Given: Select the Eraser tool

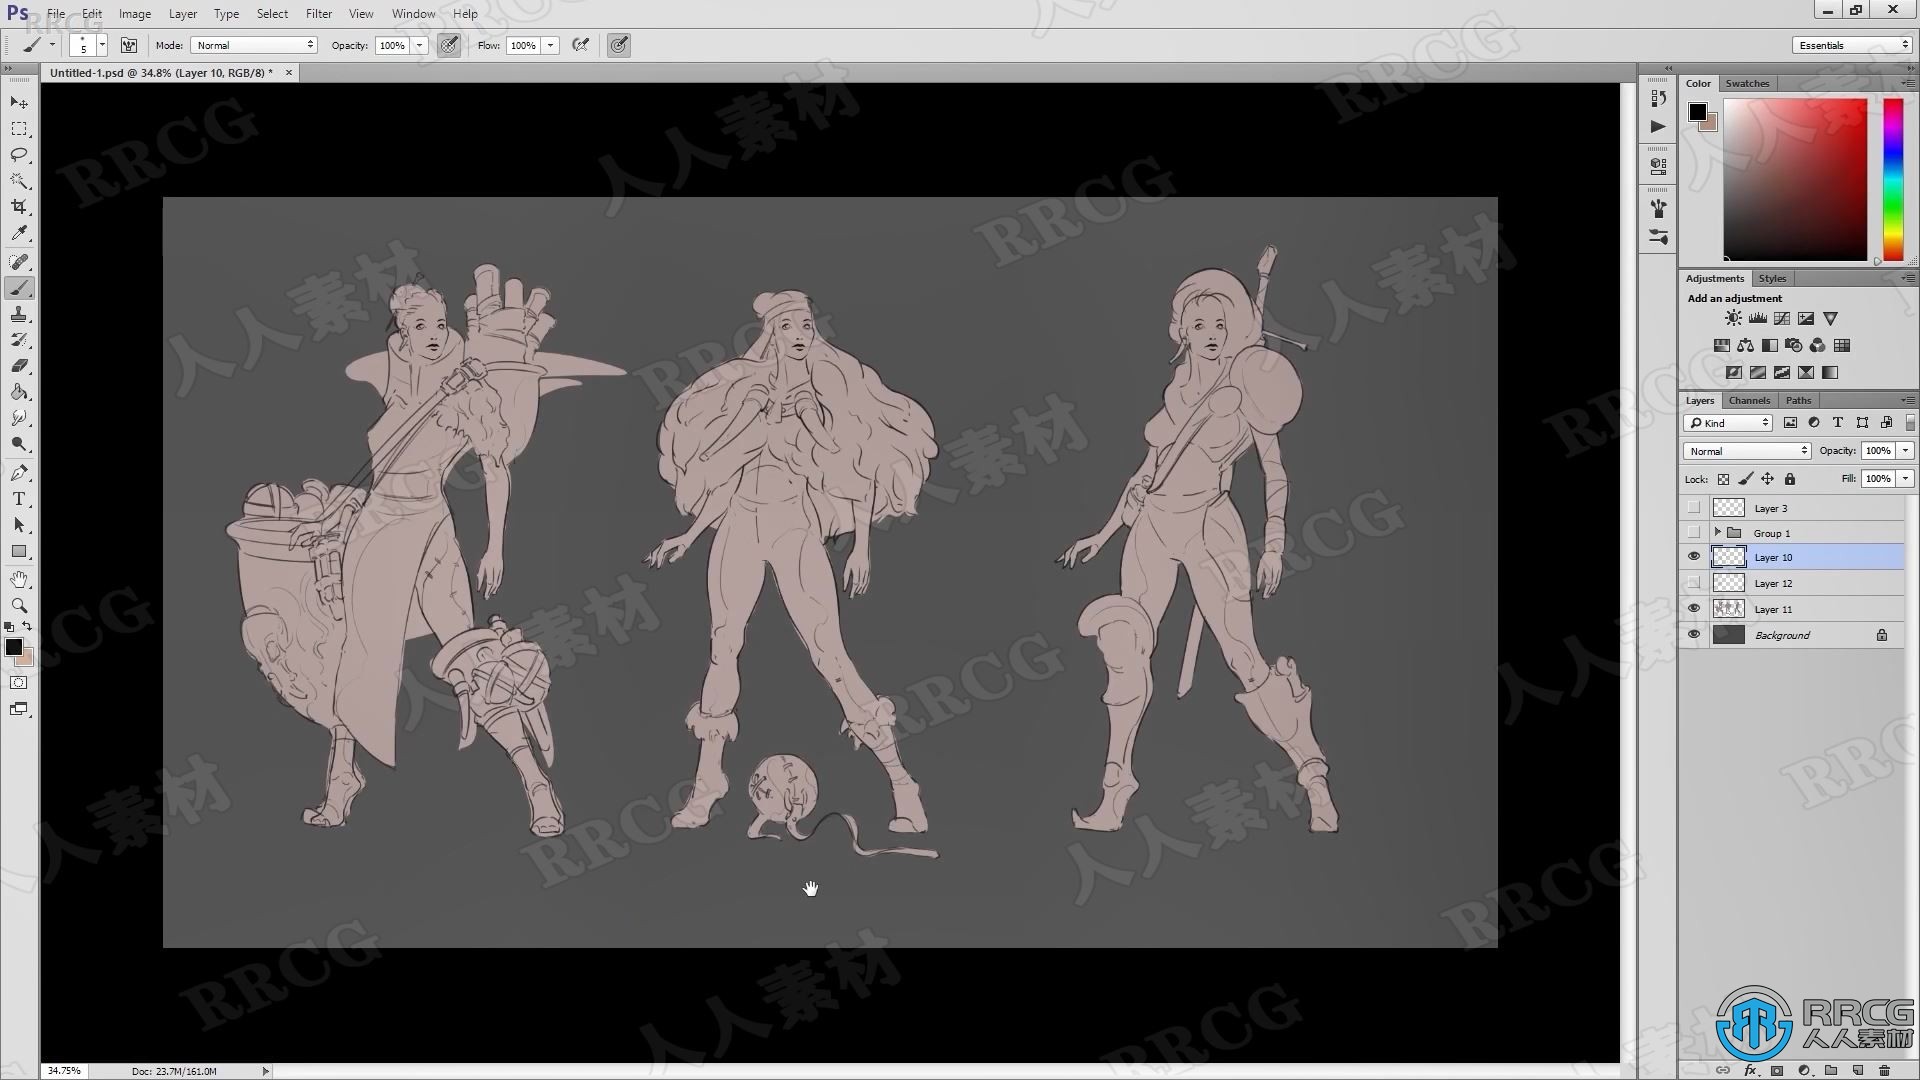Looking at the screenshot, I should click(19, 366).
